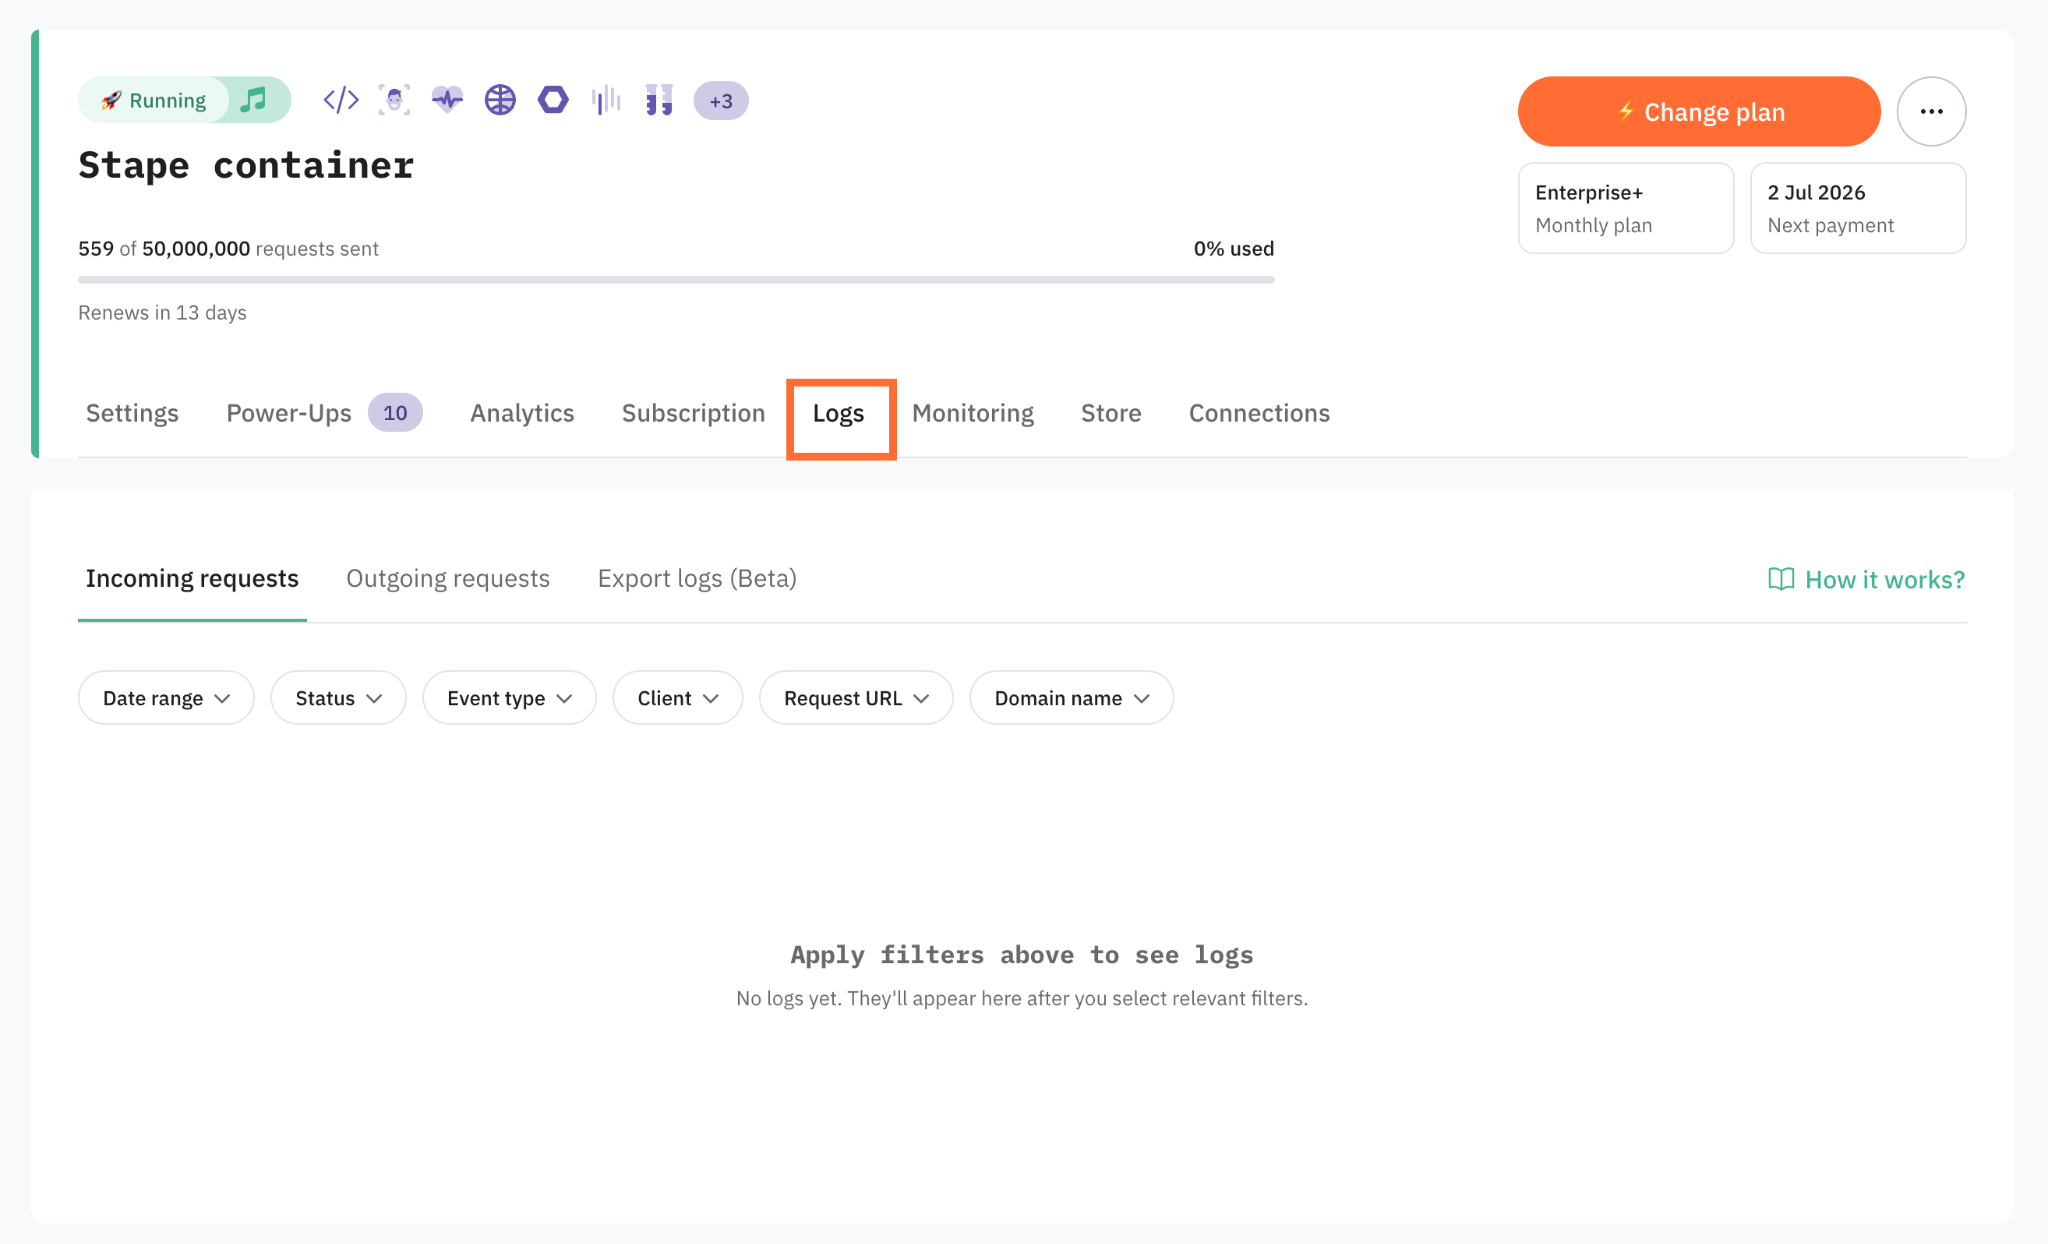Show the +3 additional power-ups badge
This screenshot has width=2048, height=1244.
click(721, 101)
